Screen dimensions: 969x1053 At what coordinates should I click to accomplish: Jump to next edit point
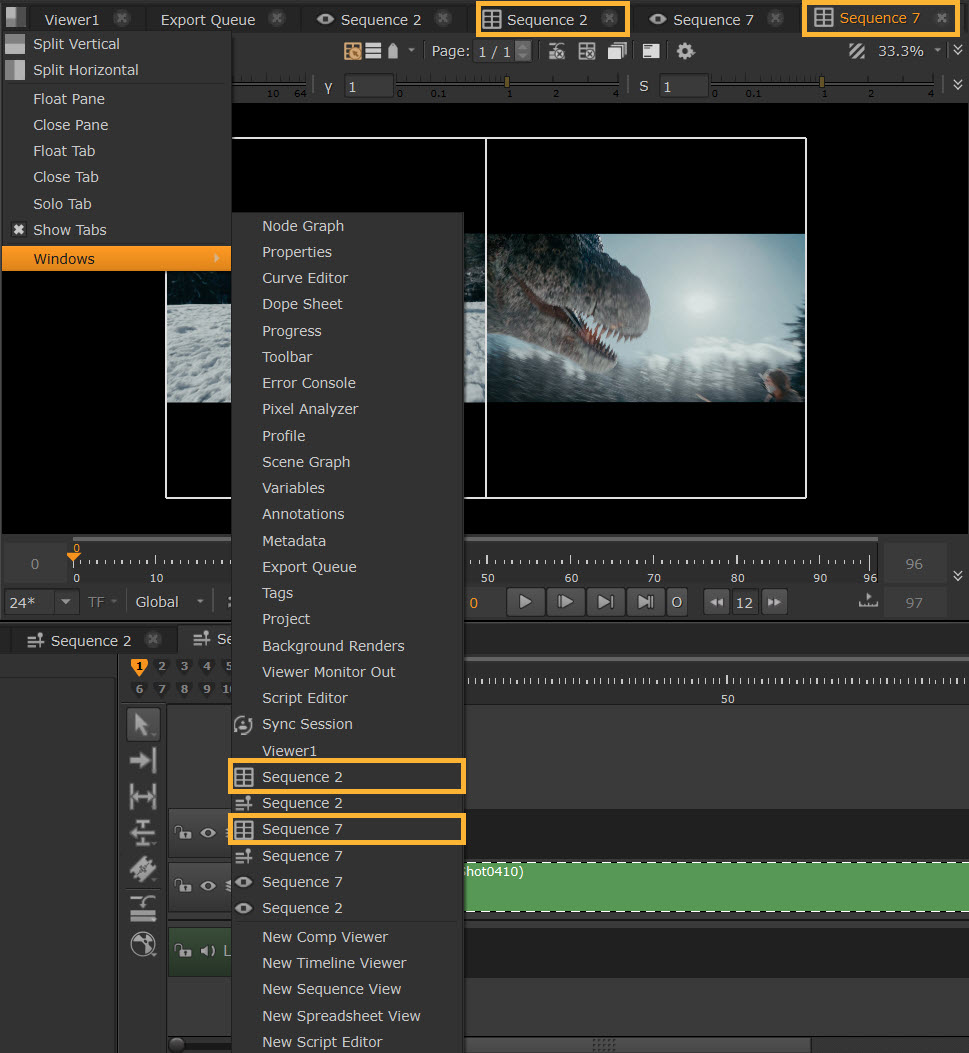(x=605, y=602)
